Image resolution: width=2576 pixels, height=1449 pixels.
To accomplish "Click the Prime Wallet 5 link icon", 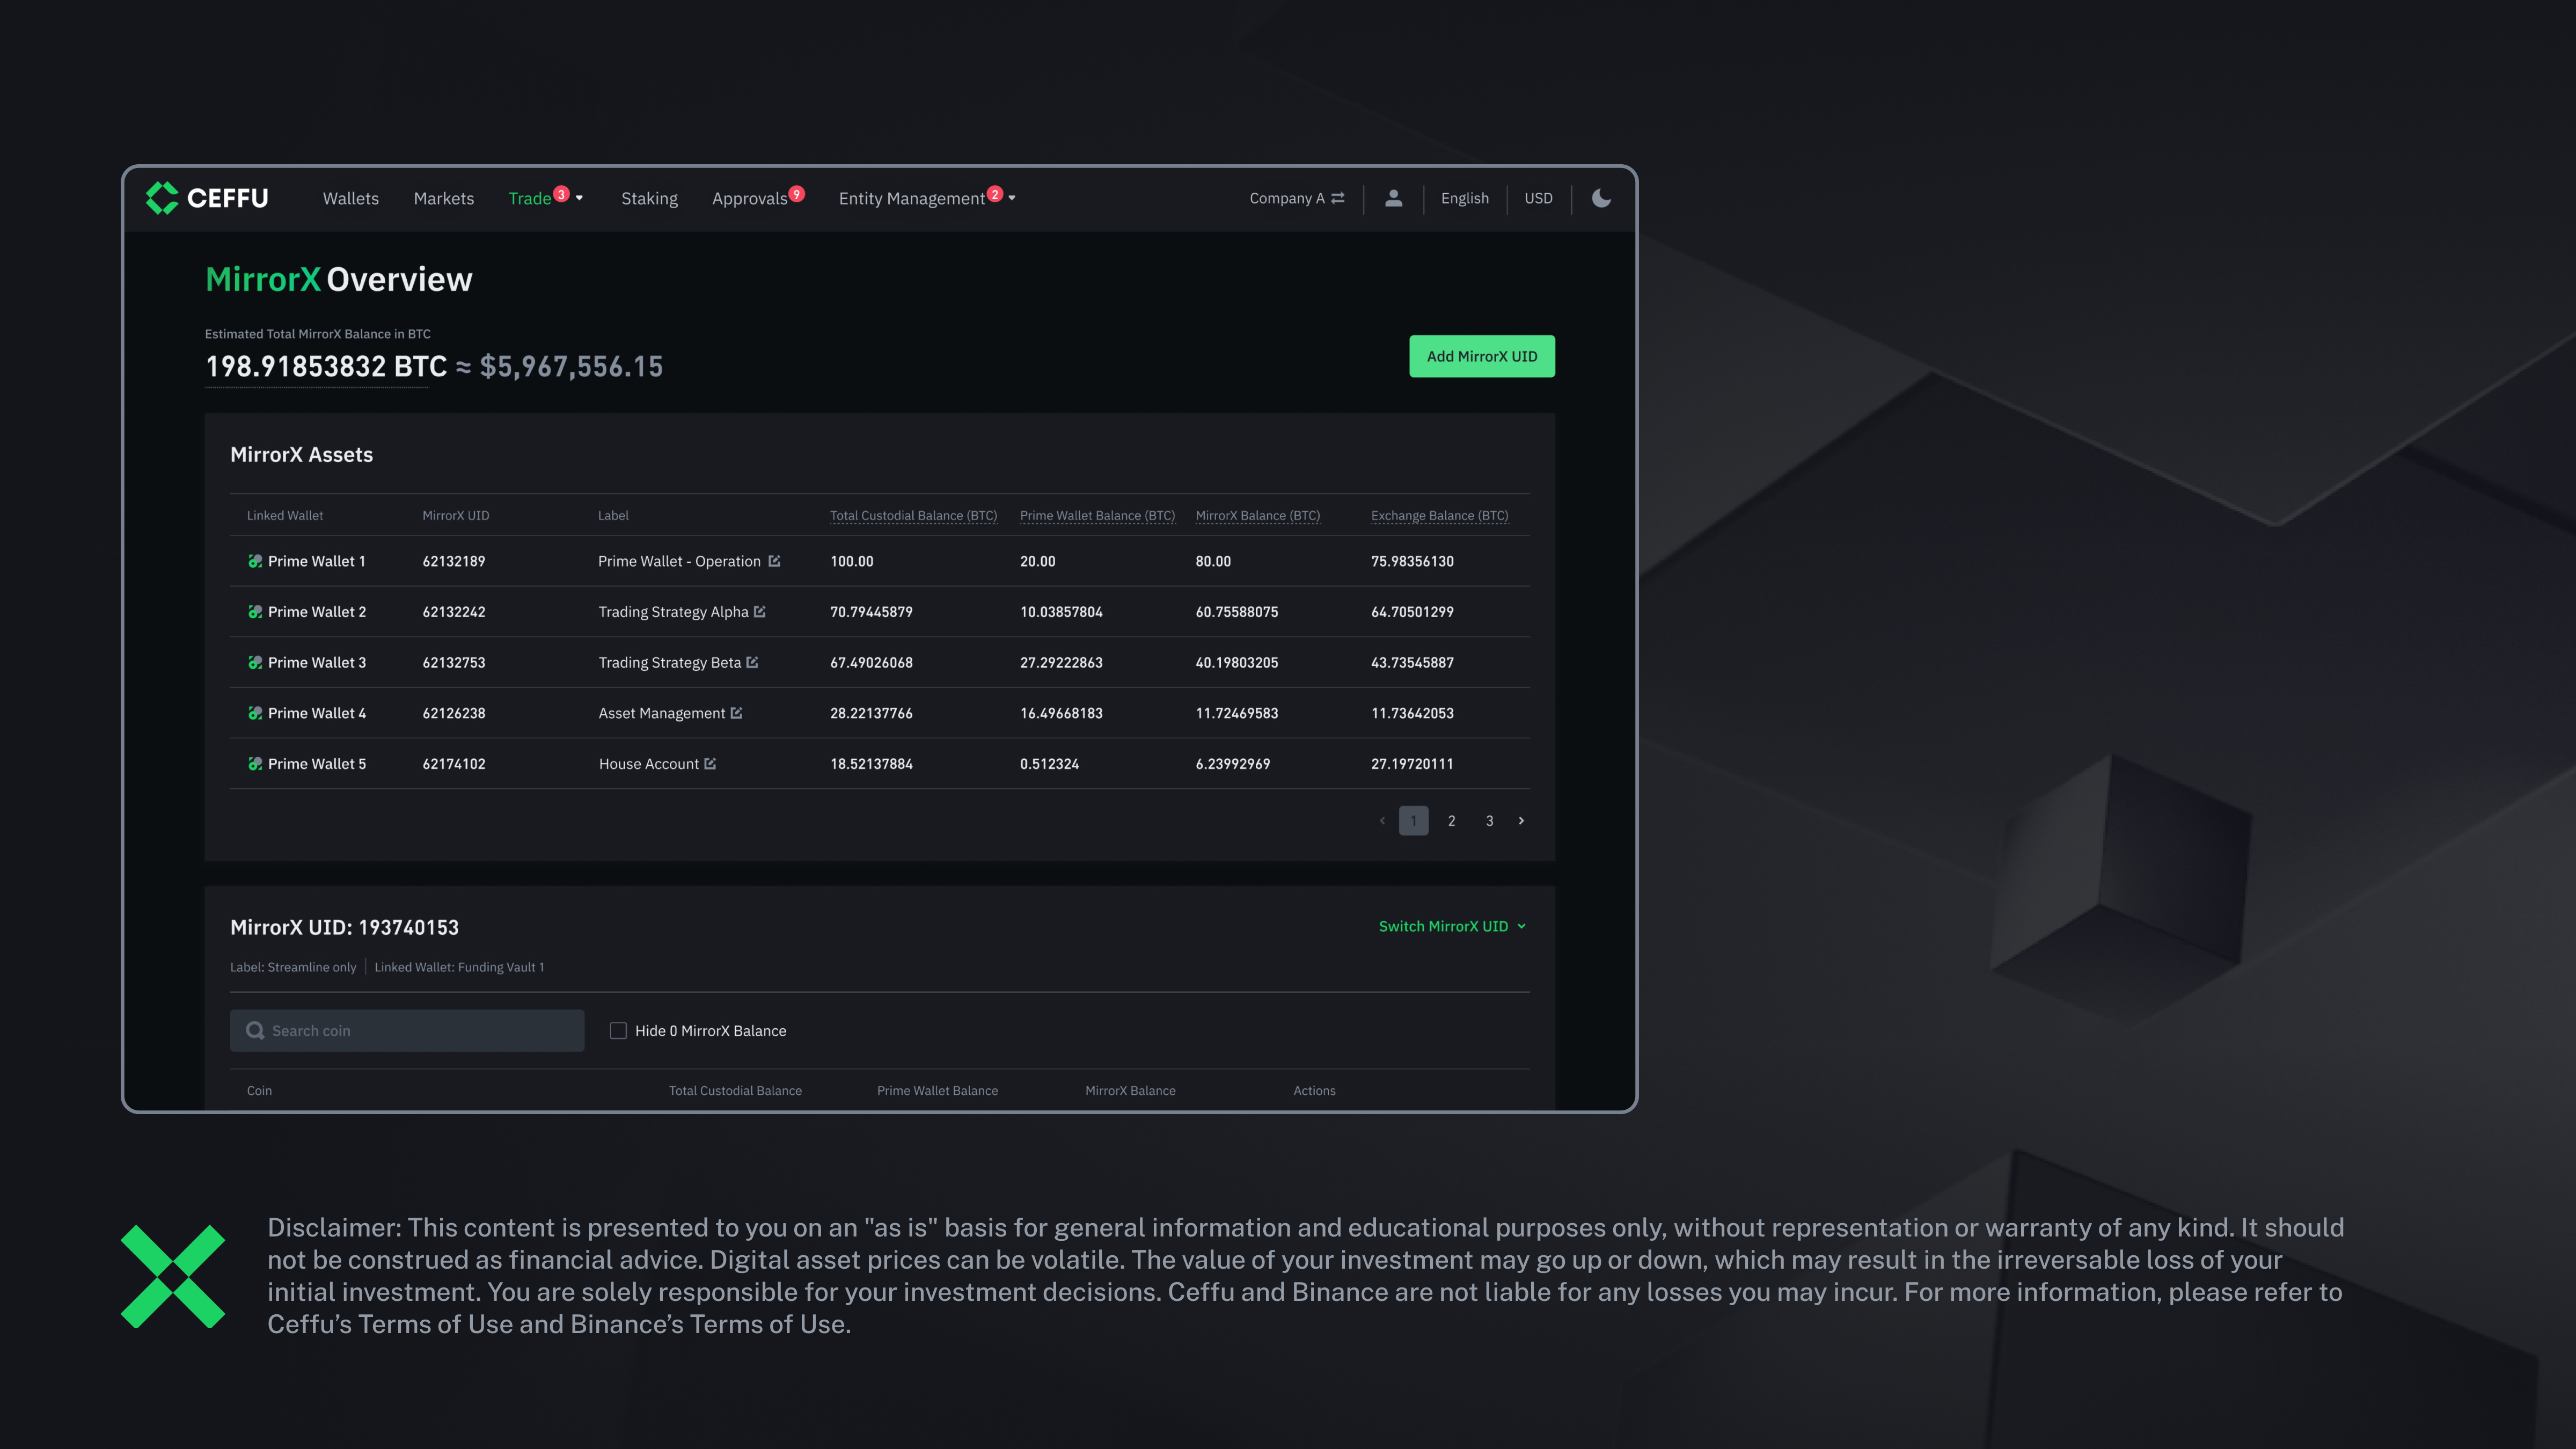I will click(255, 763).
